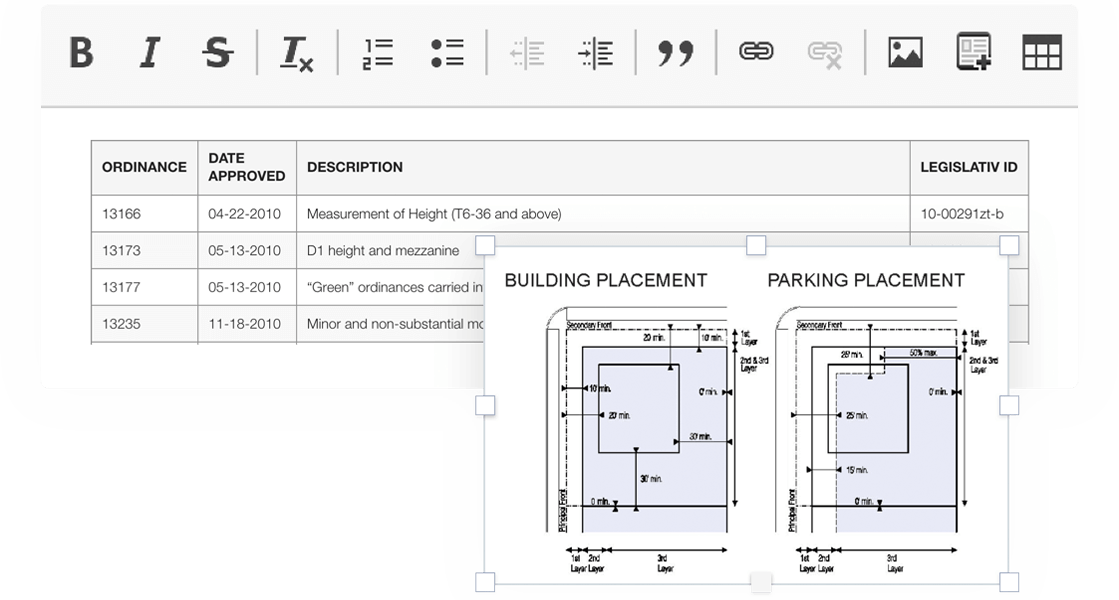Grab the image's bottom-right resize handle
Image resolution: width=1119 pixels, height=600 pixels.
tap(1009, 582)
